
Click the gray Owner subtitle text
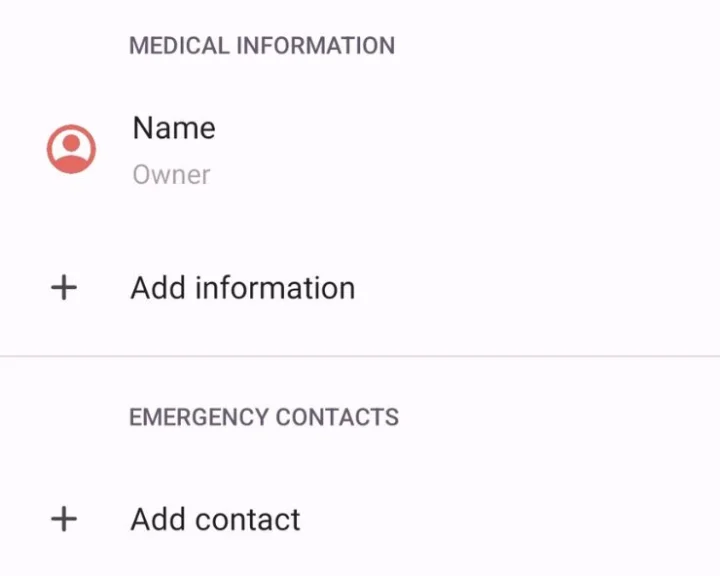tap(171, 175)
